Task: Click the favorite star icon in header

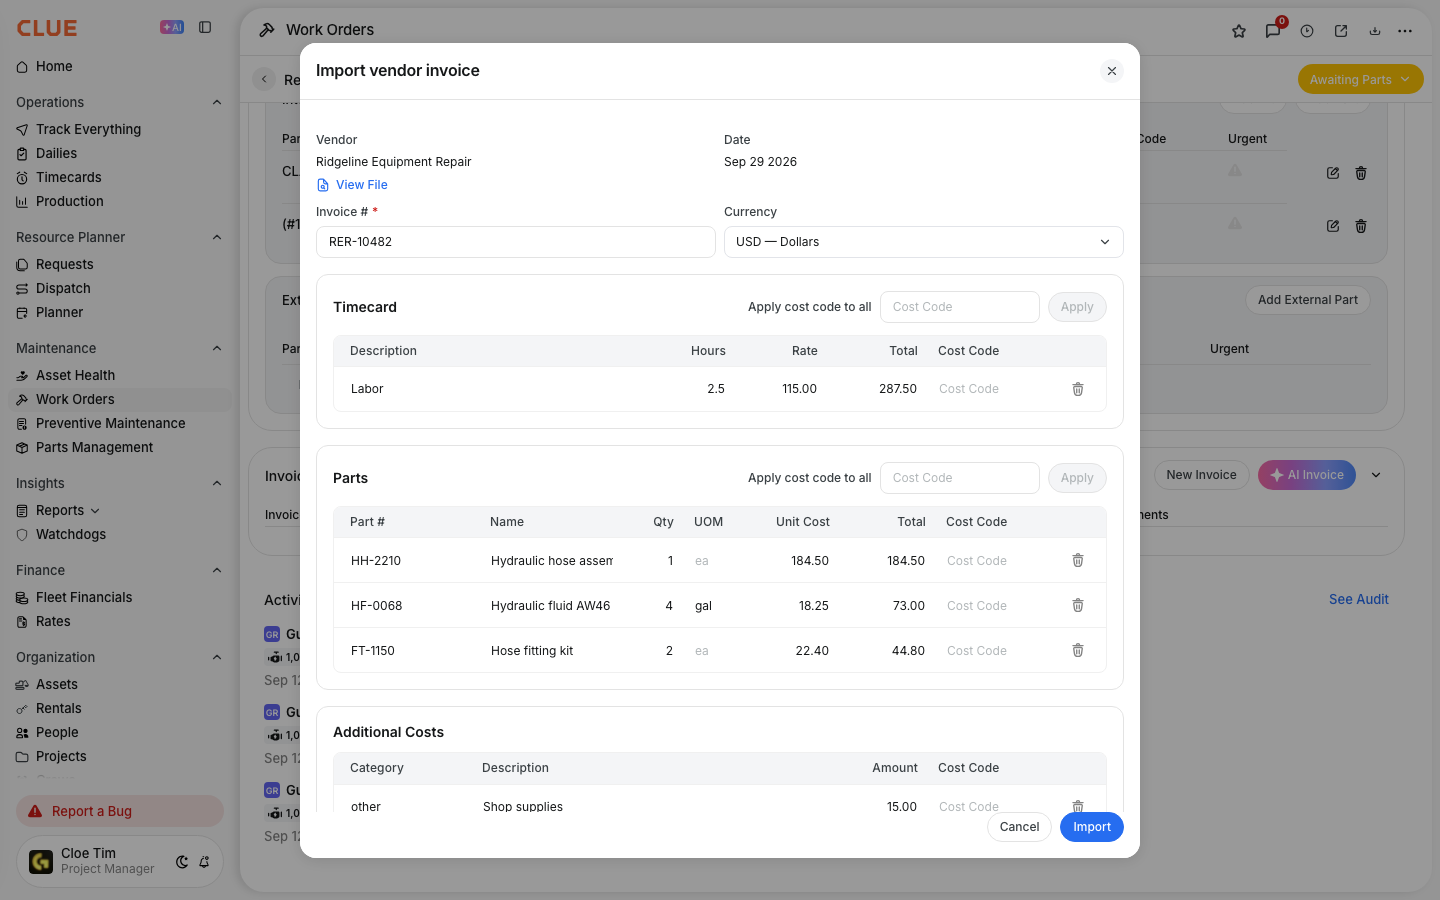Action: click(x=1239, y=31)
